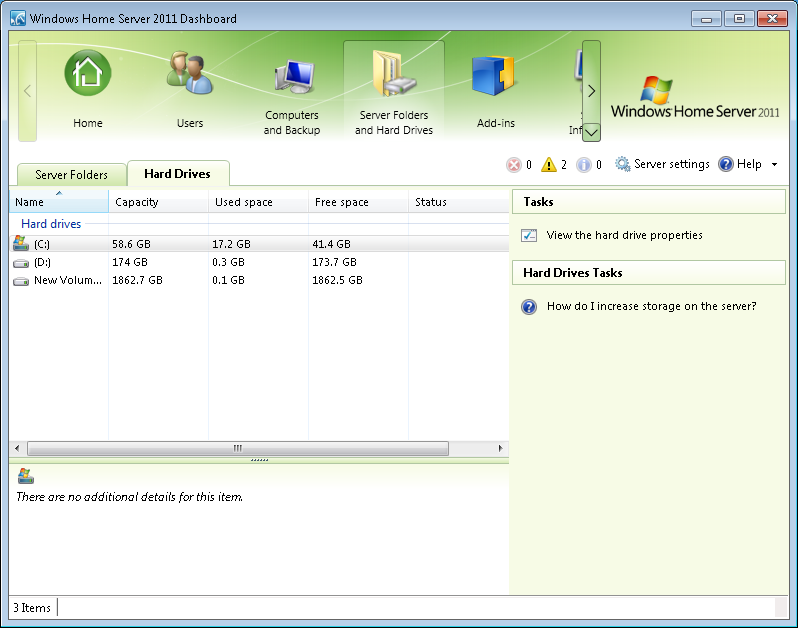Click the 41.4 GB free space cell
This screenshot has width=798, height=628.
click(331, 244)
